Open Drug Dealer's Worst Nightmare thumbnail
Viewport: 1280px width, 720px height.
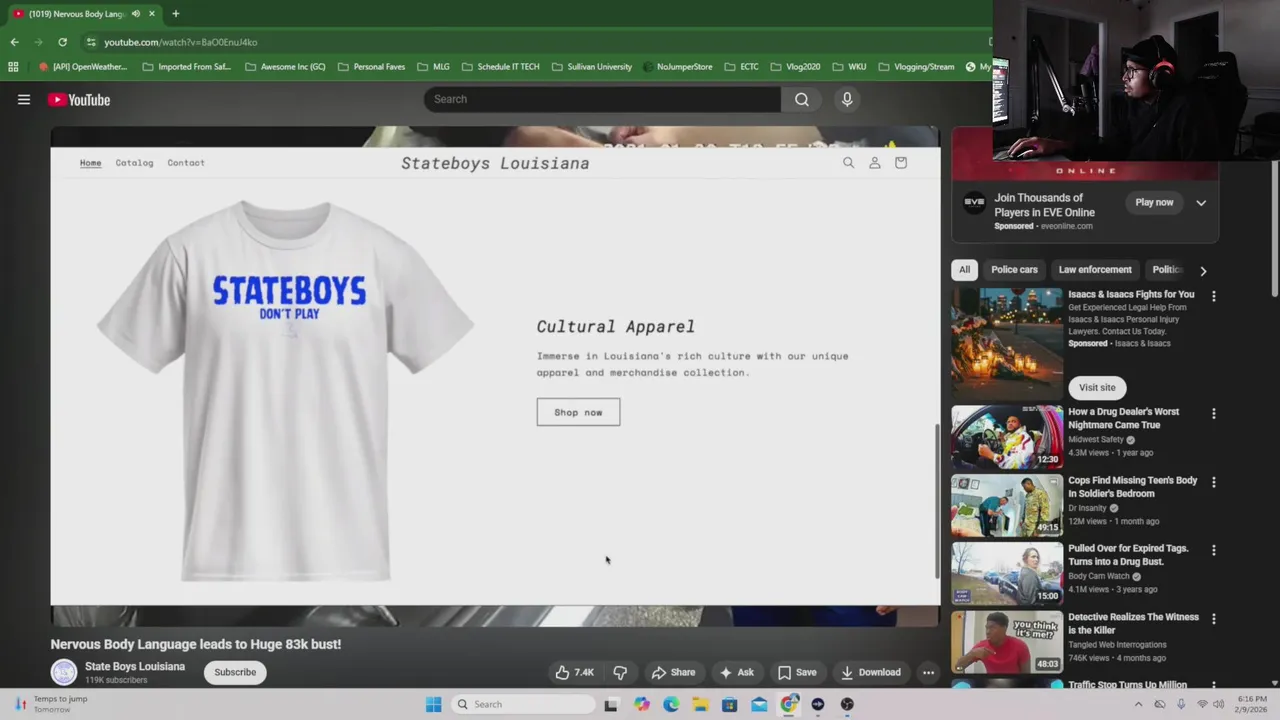tap(1007, 437)
